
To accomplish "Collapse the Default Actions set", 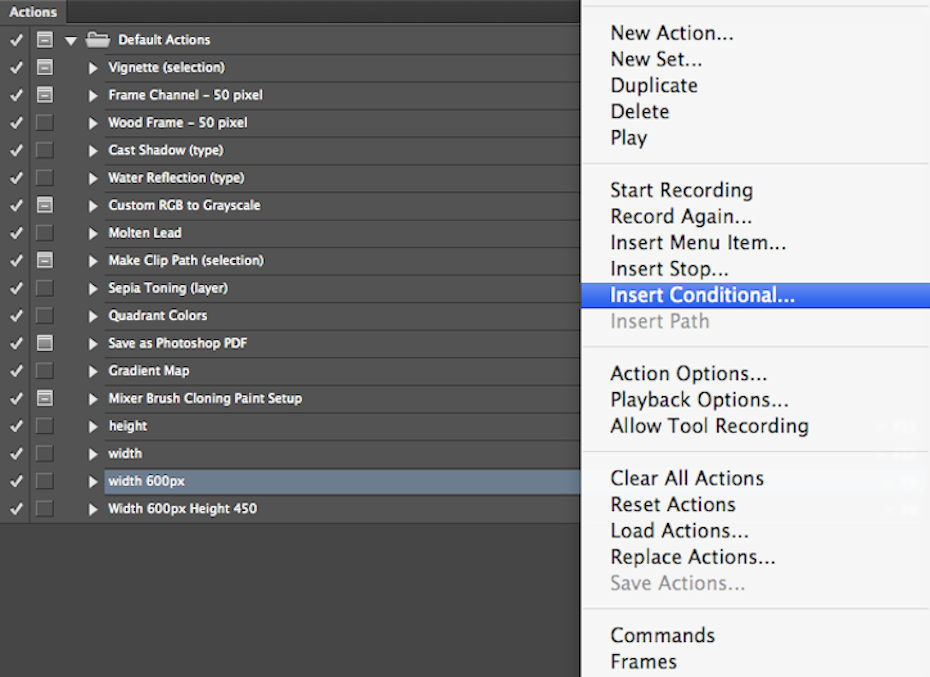I will click(69, 39).
